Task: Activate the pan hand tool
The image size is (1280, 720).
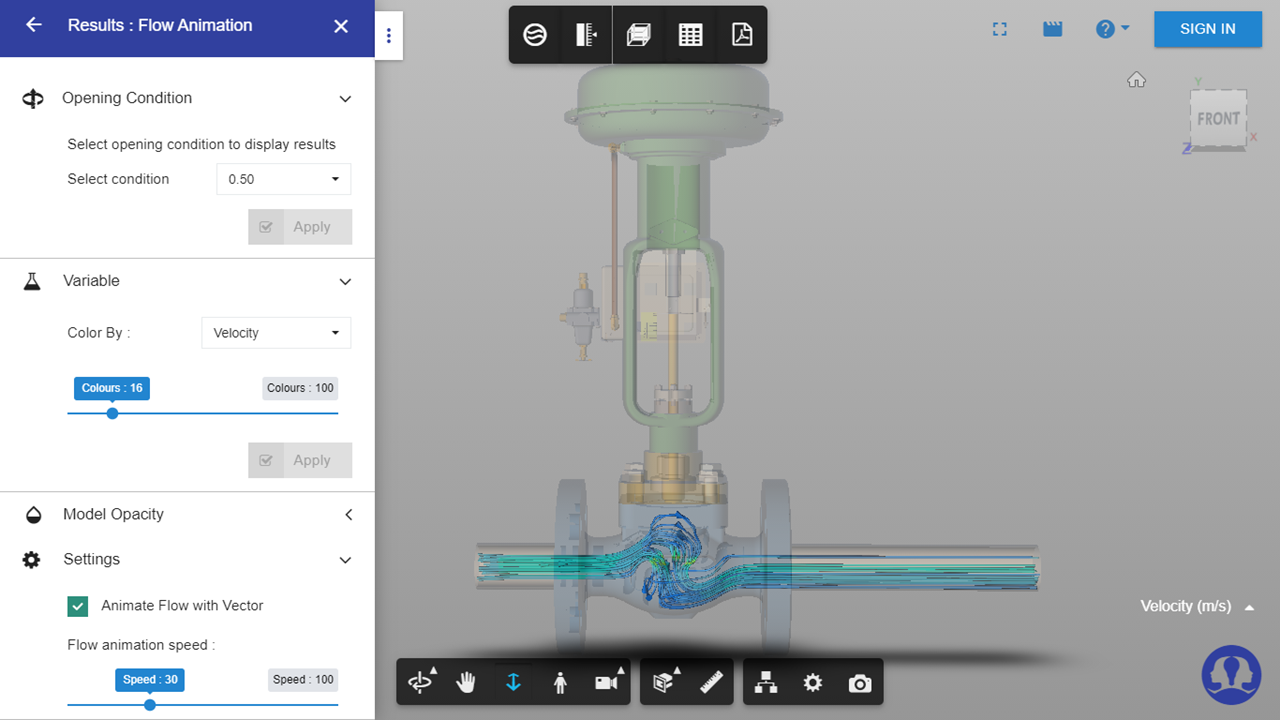Action: [x=466, y=682]
